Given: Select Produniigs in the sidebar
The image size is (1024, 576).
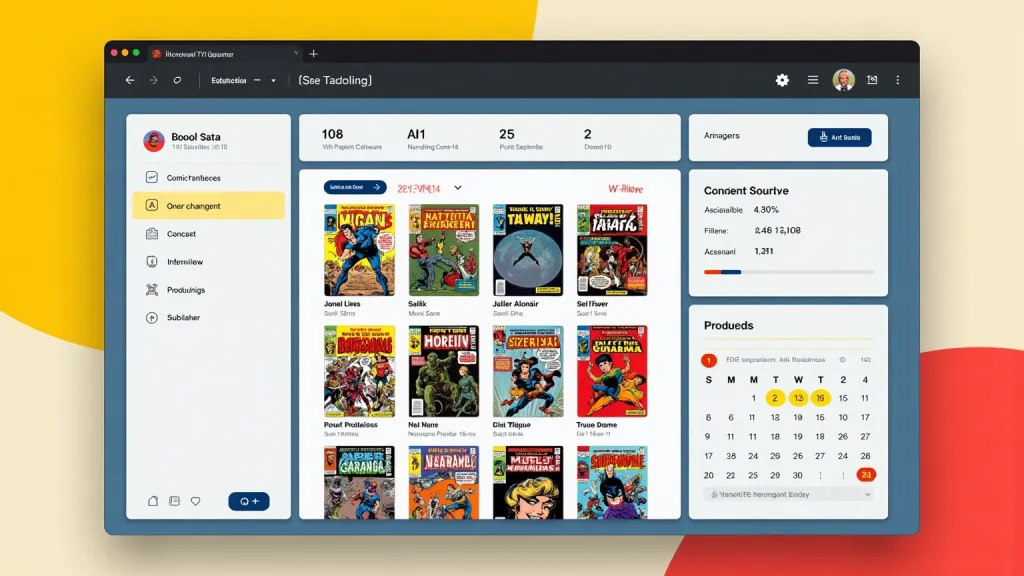Looking at the screenshot, I should (x=208, y=289).
